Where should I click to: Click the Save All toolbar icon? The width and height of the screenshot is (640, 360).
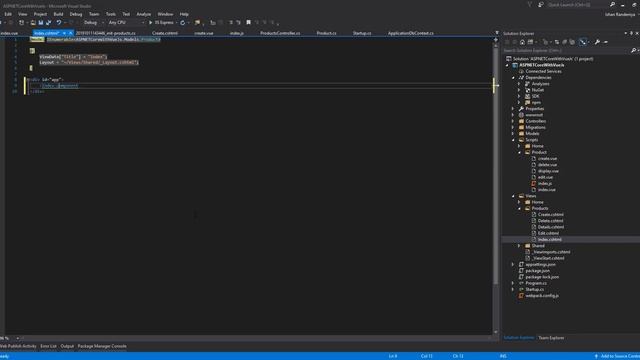[48, 22]
